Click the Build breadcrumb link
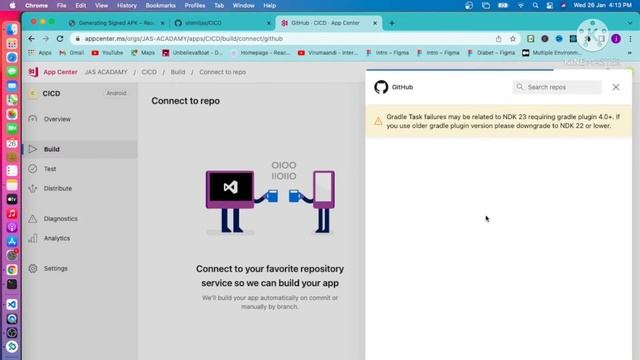Image resolution: width=640 pixels, height=360 pixels. point(178,72)
